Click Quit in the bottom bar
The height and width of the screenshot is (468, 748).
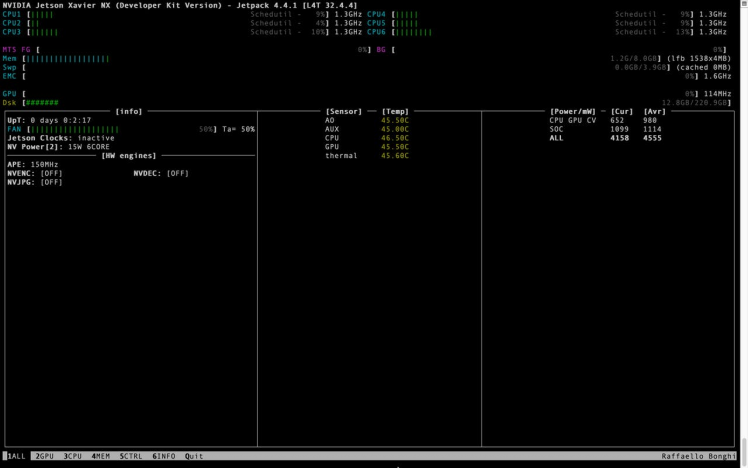pos(194,456)
